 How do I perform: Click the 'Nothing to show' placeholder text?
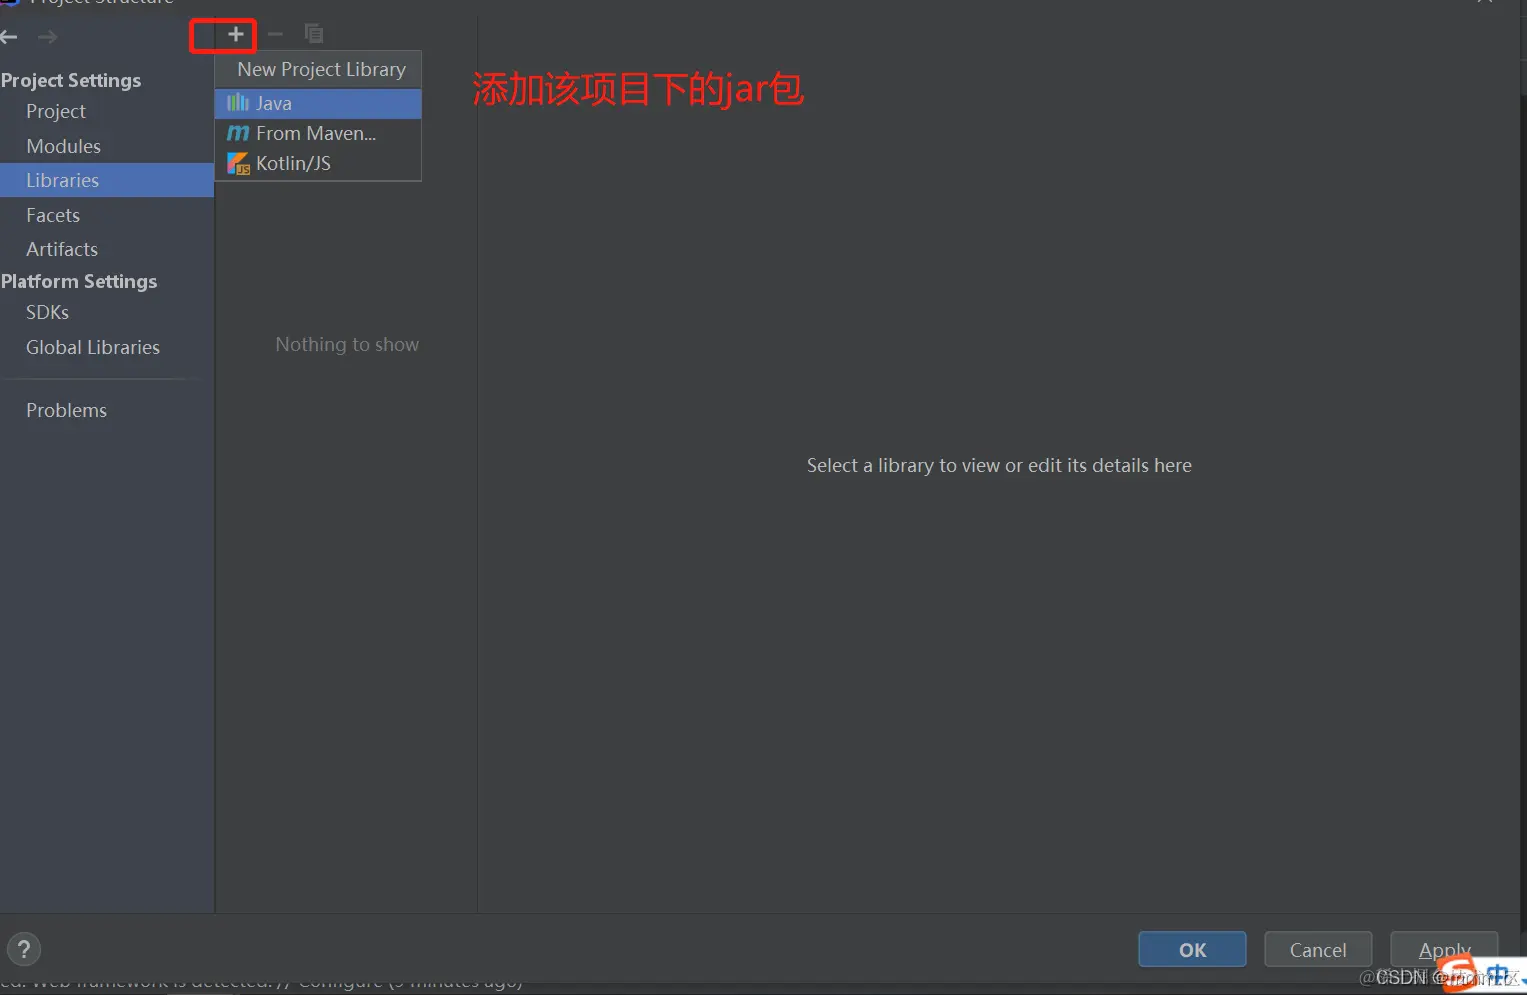point(347,344)
